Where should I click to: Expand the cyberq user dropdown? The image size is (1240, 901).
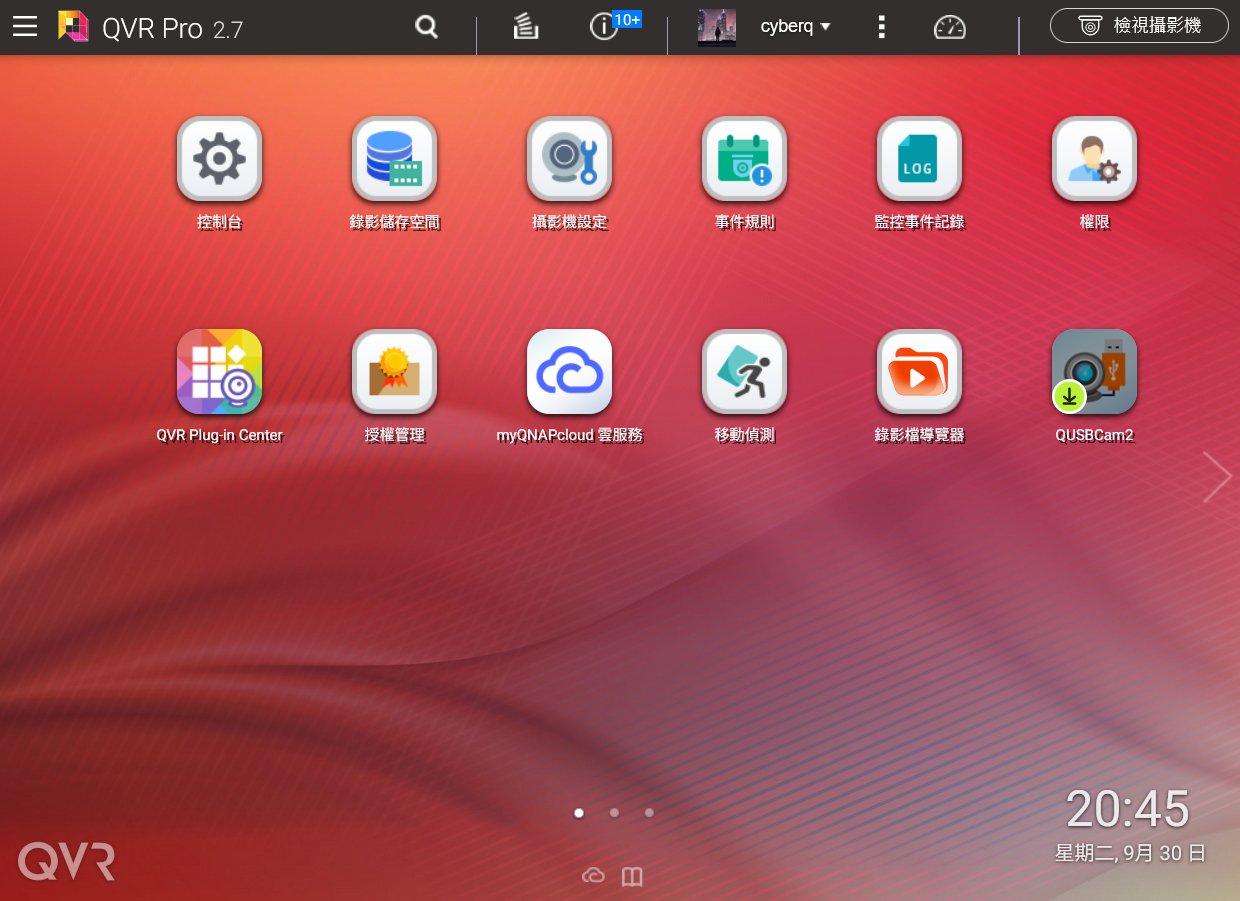795,27
